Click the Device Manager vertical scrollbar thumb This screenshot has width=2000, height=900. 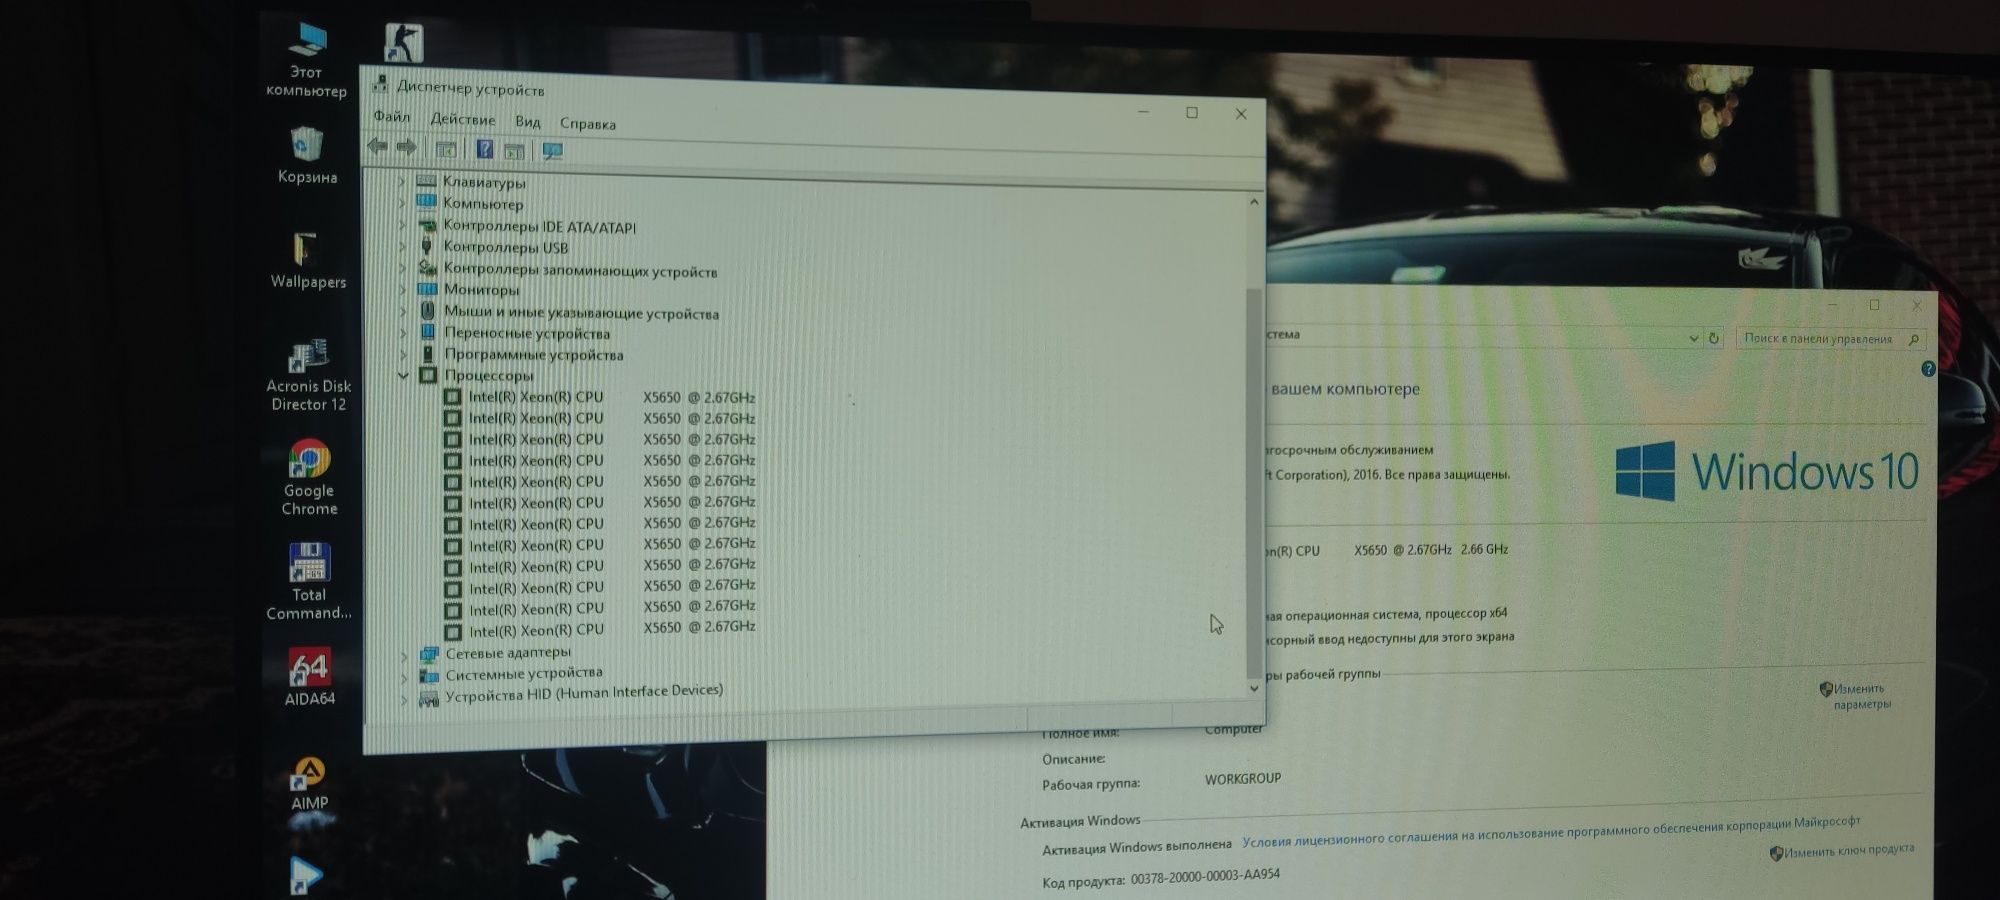click(x=1254, y=483)
